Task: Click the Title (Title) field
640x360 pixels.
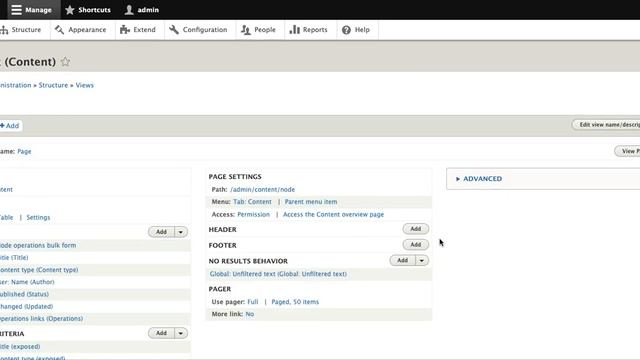Action: click(x=14, y=258)
